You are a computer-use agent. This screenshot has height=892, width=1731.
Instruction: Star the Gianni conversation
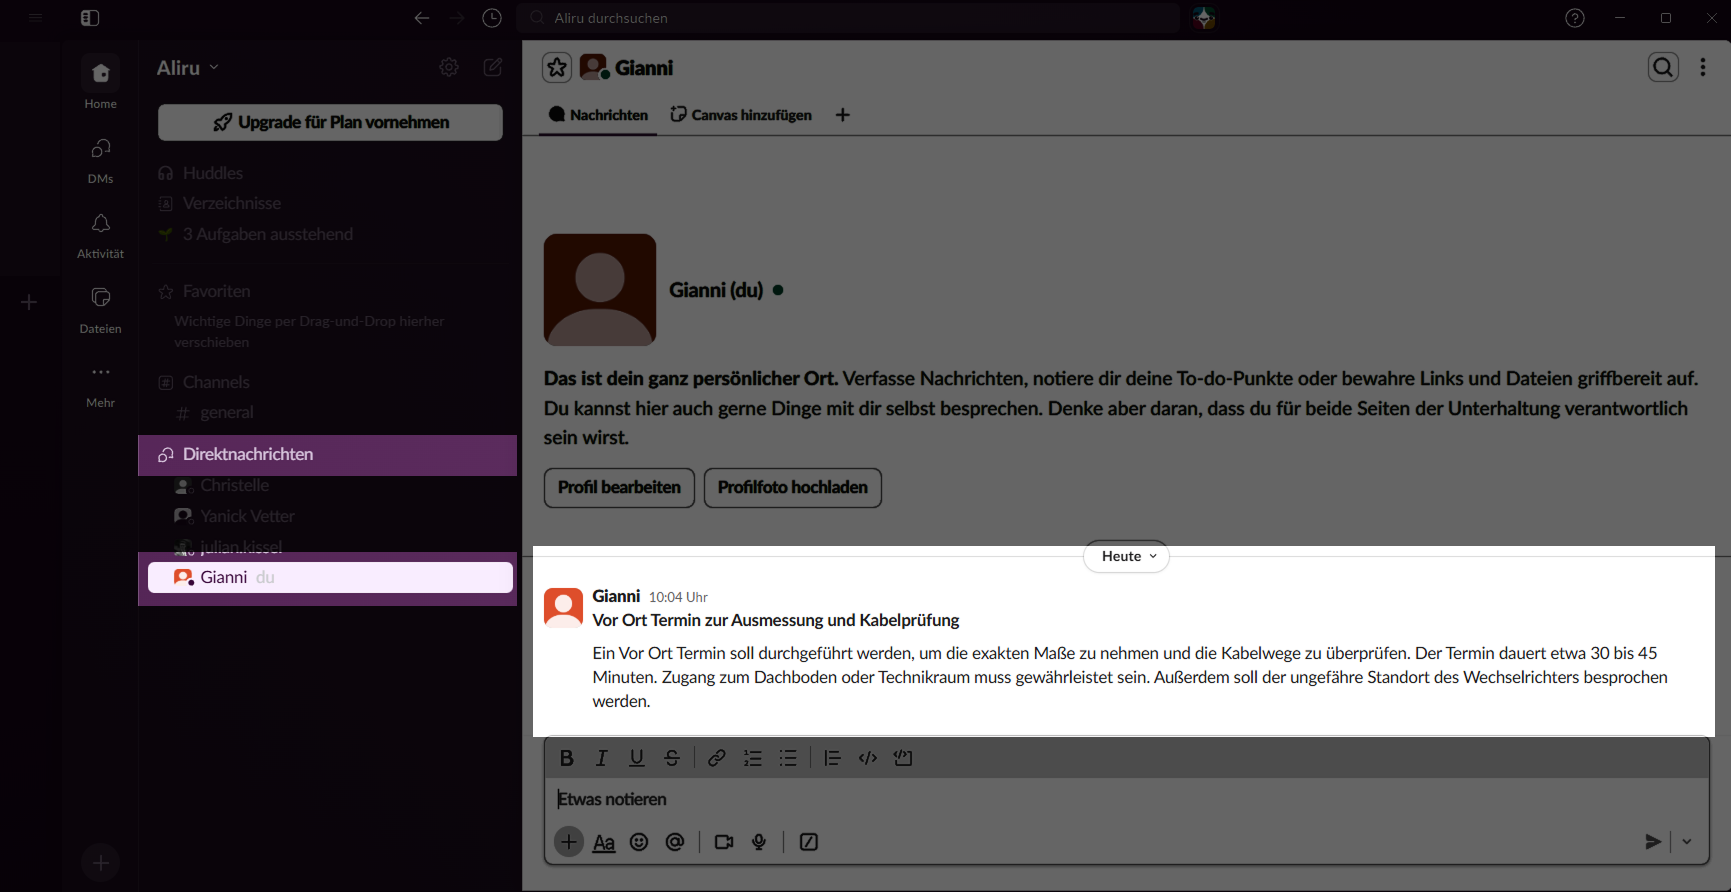(557, 67)
